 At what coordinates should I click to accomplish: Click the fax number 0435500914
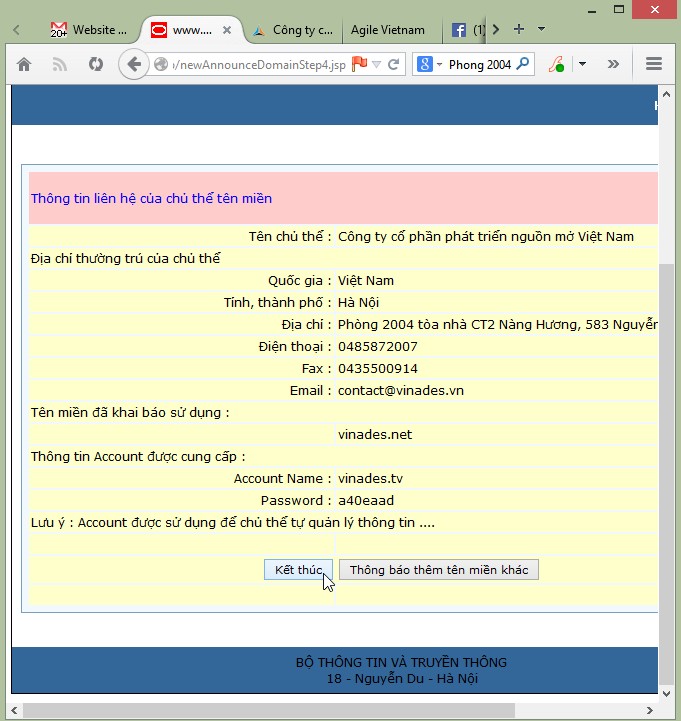[378, 368]
